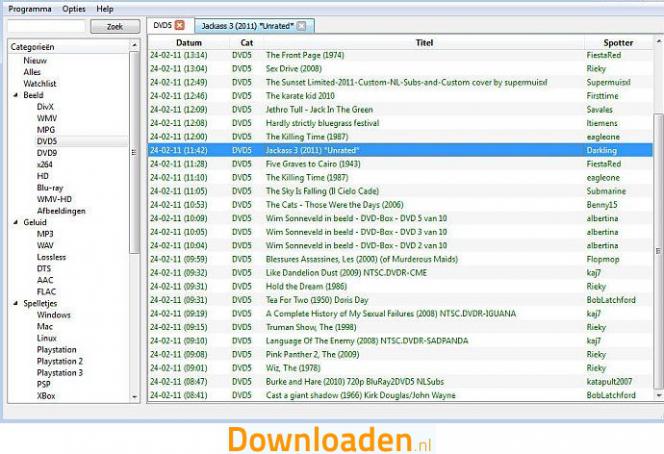Sort list by Datum column header
The width and height of the screenshot is (664, 454).
pyautogui.click(x=189, y=42)
